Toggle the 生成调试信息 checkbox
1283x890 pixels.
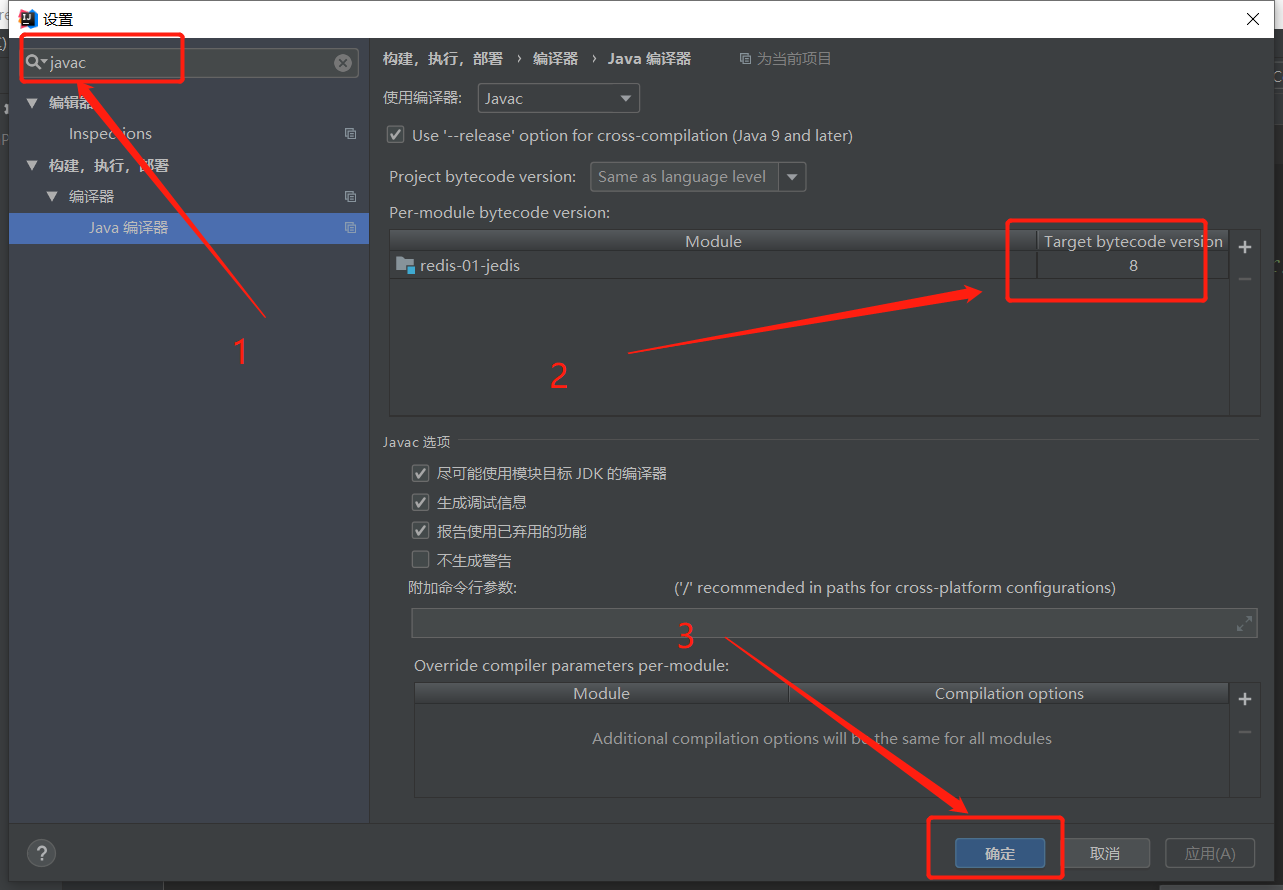pyautogui.click(x=421, y=503)
